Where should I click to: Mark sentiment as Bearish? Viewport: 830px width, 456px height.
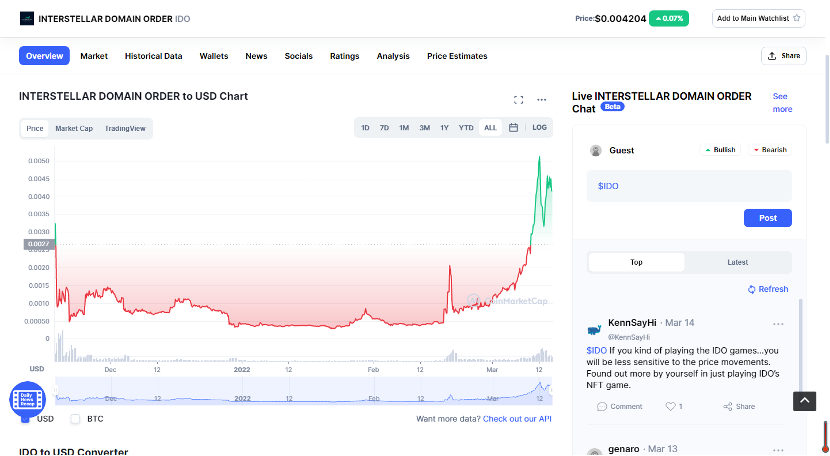coord(770,150)
